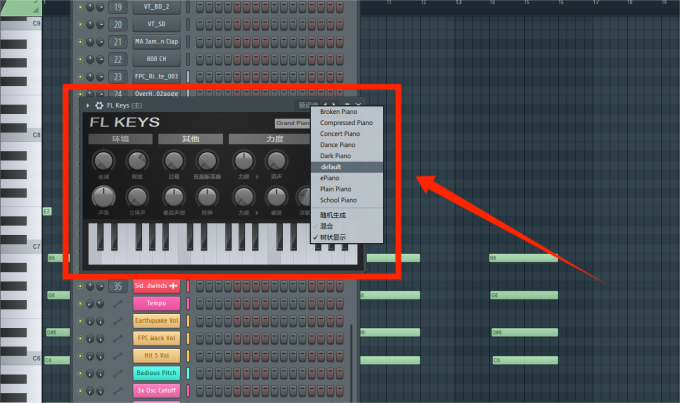Select the default preset
Screen dimensions: 680x403
pyautogui.click(x=347, y=167)
